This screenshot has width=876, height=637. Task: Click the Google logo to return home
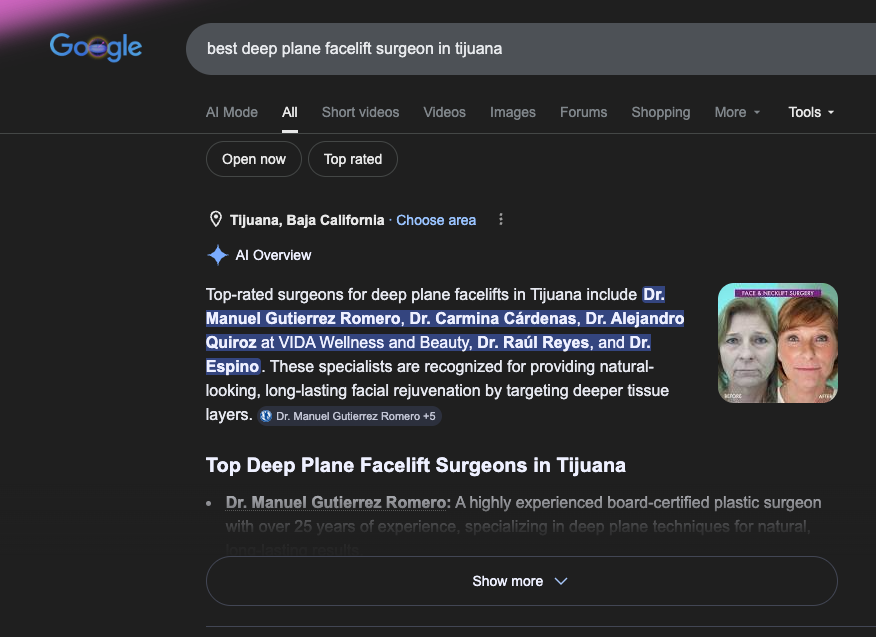coord(94,46)
